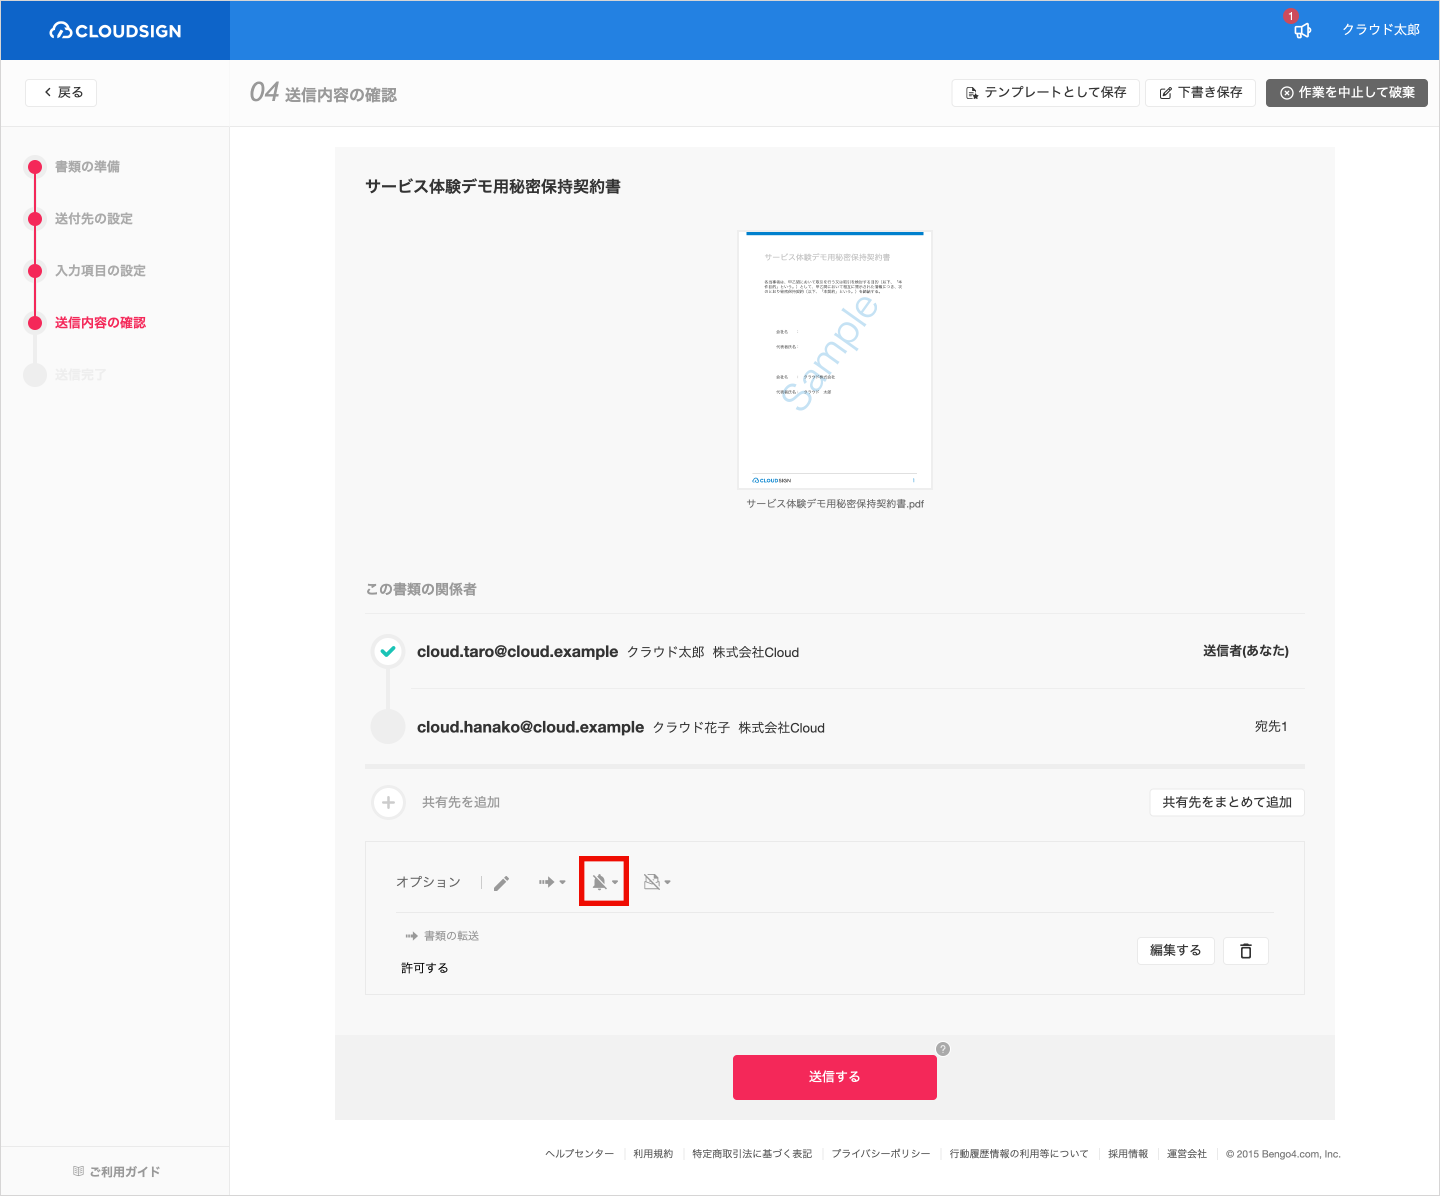Click 共有先をまとめて追加 button

point(1227,802)
